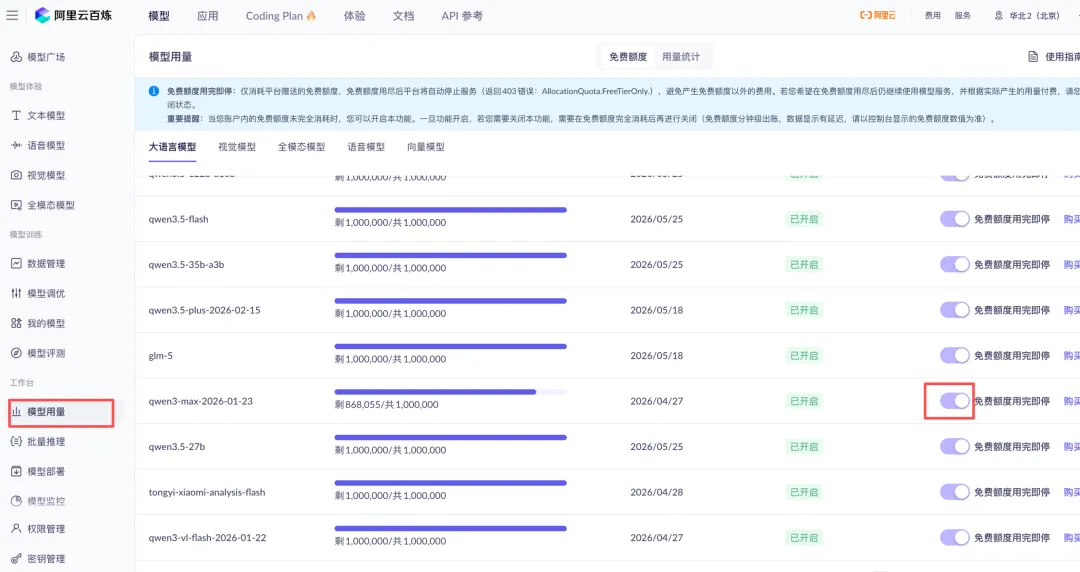Click the model name qwen3-vl-flash-2026-01-22
The height and width of the screenshot is (572, 1080).
click(207, 538)
